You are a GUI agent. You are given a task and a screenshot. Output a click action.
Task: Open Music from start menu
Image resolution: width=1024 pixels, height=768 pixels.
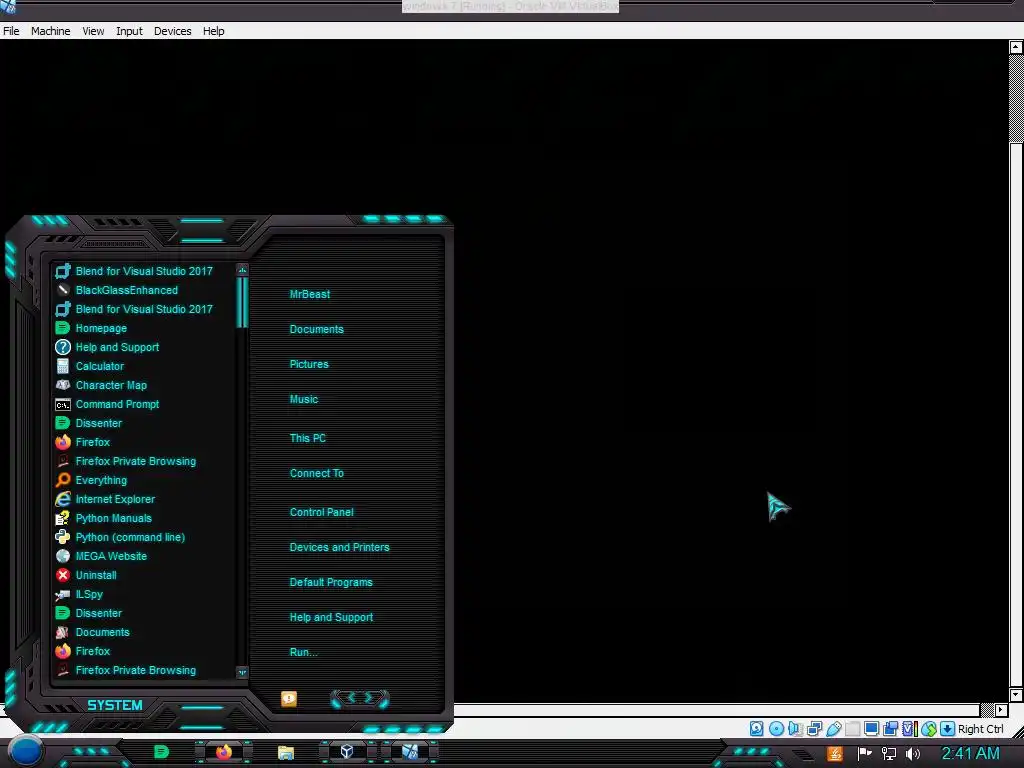(x=304, y=399)
